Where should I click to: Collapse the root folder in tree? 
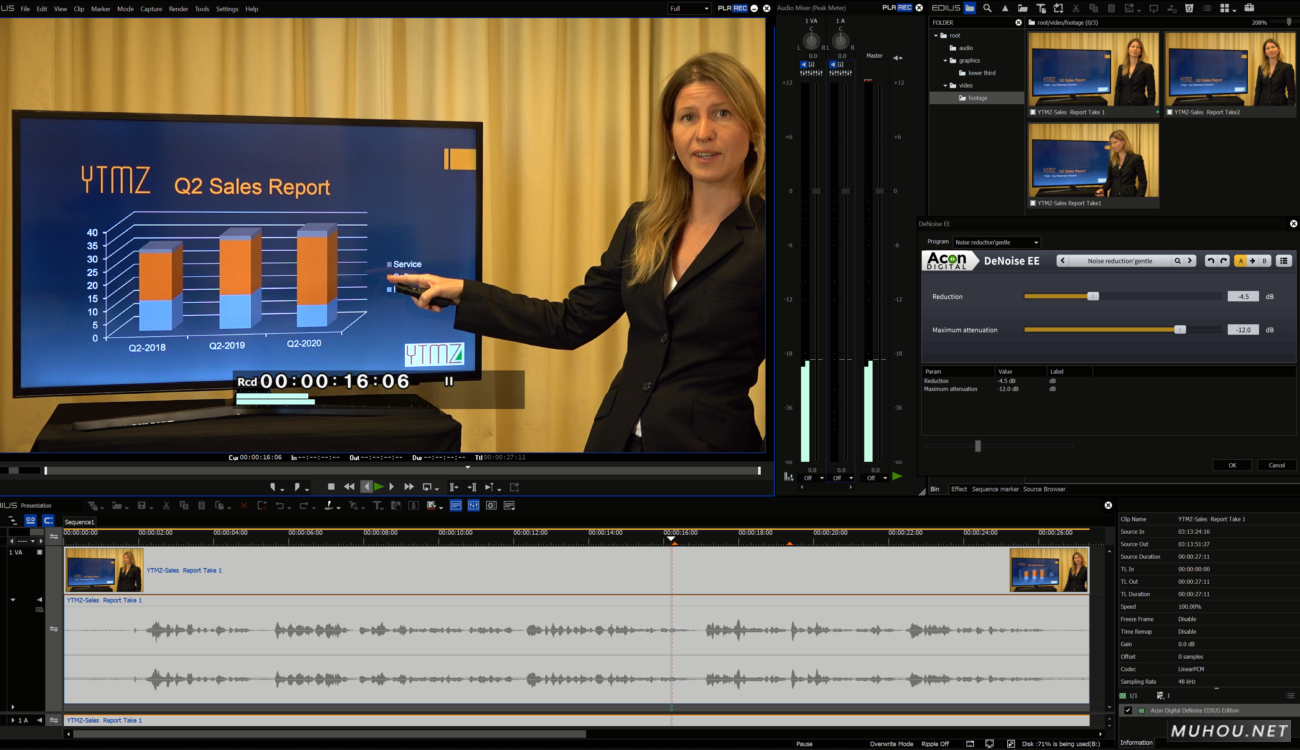[x=937, y=35]
